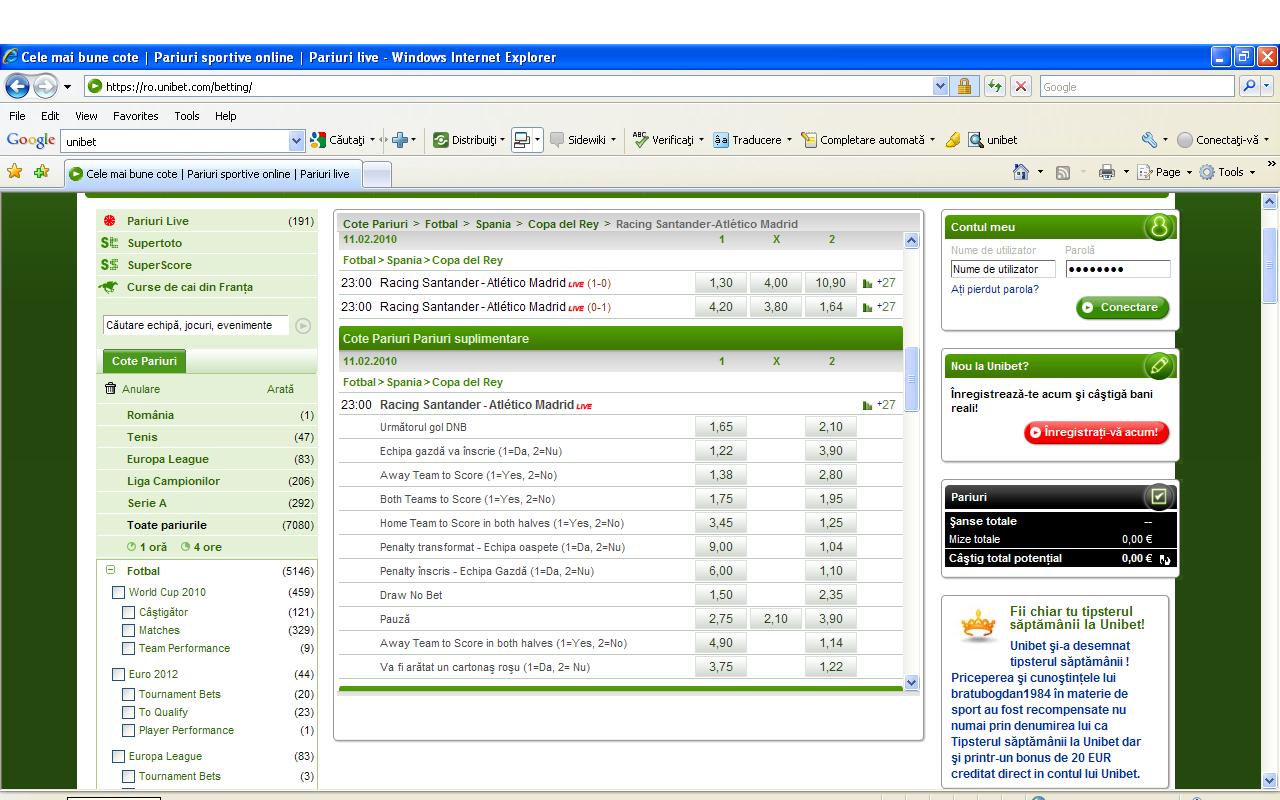Open the Traducere dropdown
This screenshot has width=1280, height=800.
coord(789,140)
